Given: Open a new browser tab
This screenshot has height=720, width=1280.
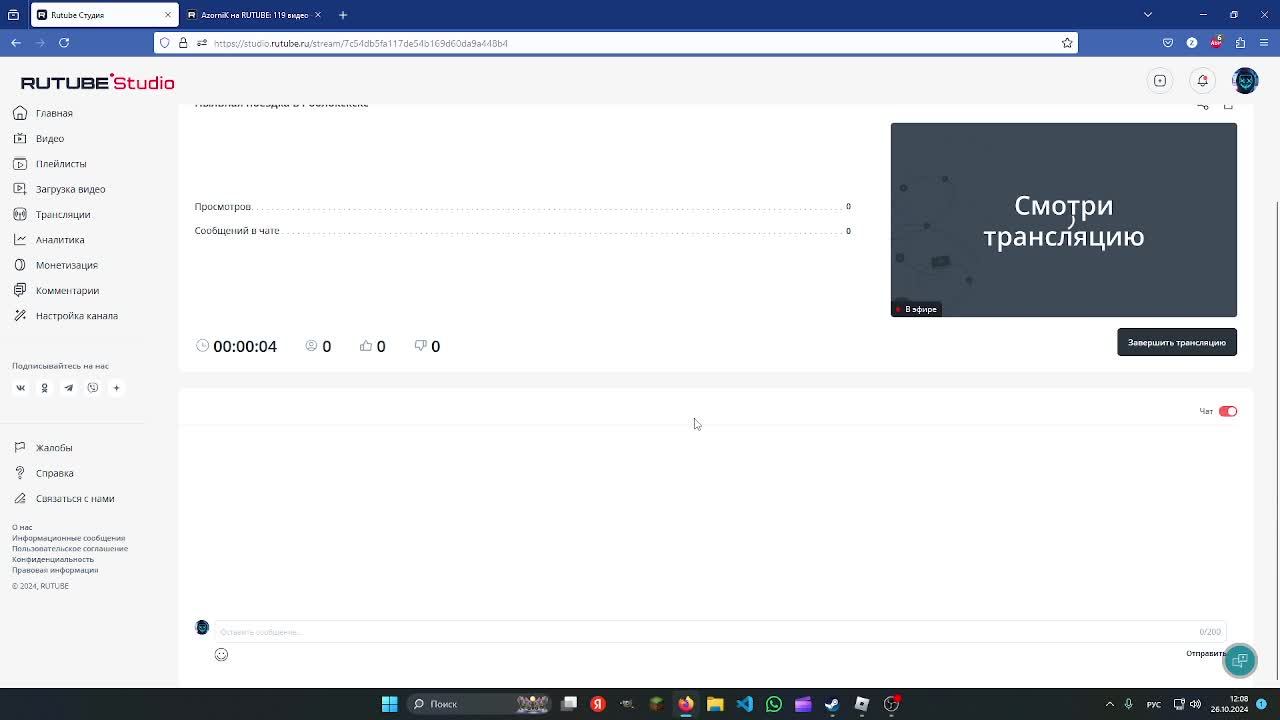Looking at the screenshot, I should (343, 15).
